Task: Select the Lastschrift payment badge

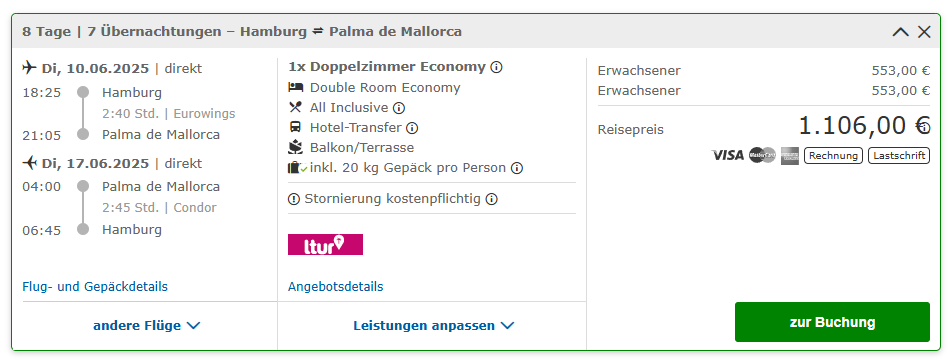Action: 899,156
